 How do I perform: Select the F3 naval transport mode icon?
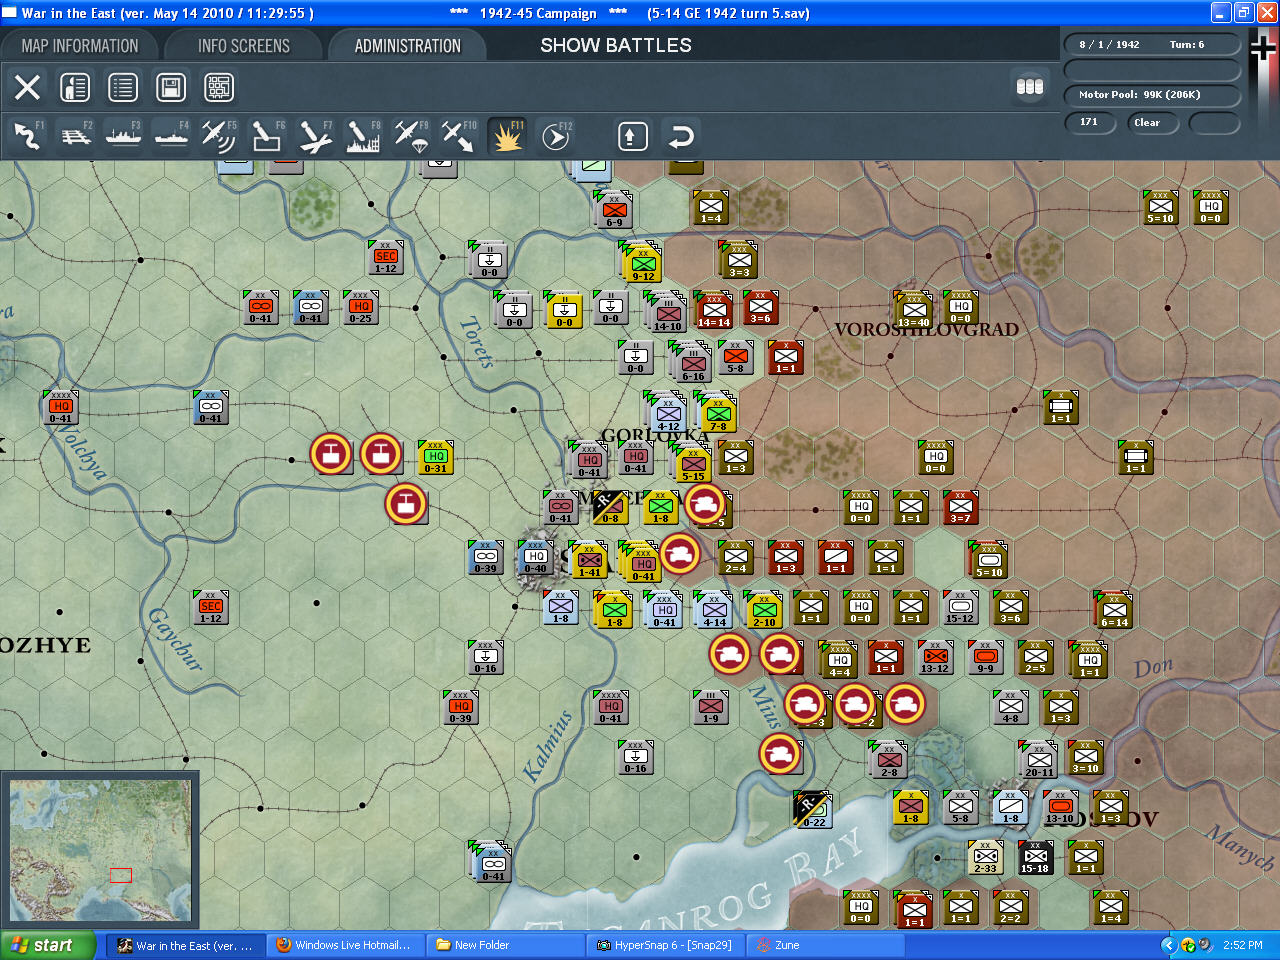[x=124, y=136]
